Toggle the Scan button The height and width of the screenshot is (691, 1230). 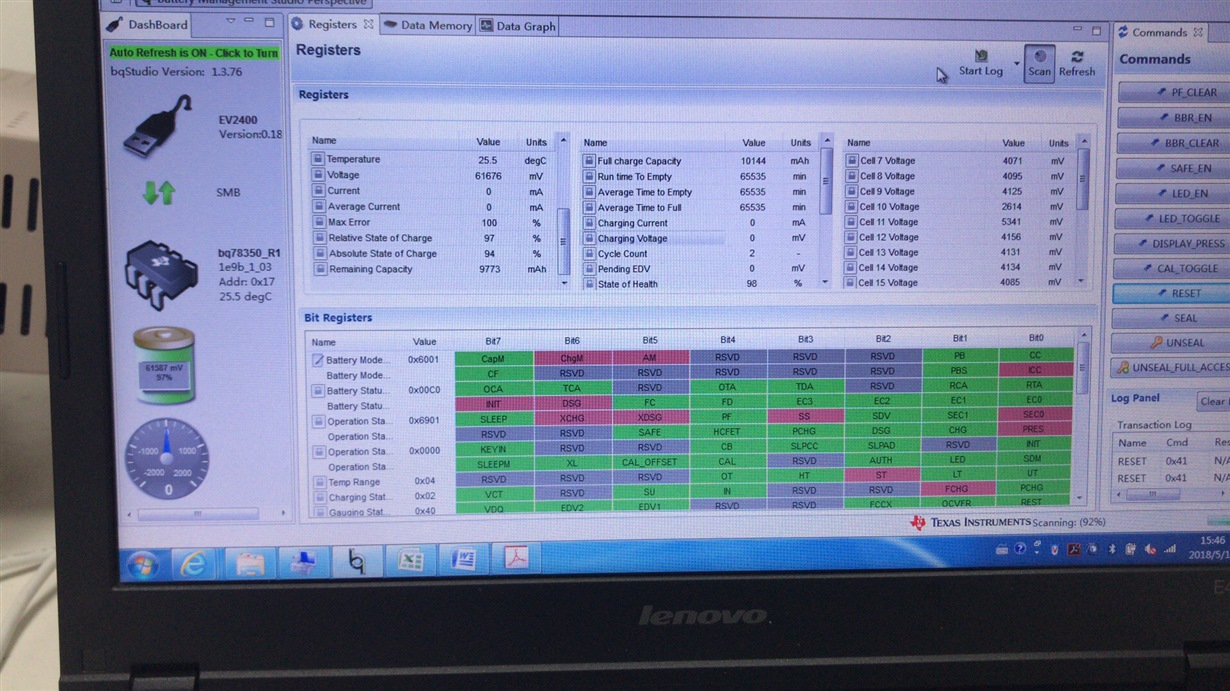[x=1039, y=63]
